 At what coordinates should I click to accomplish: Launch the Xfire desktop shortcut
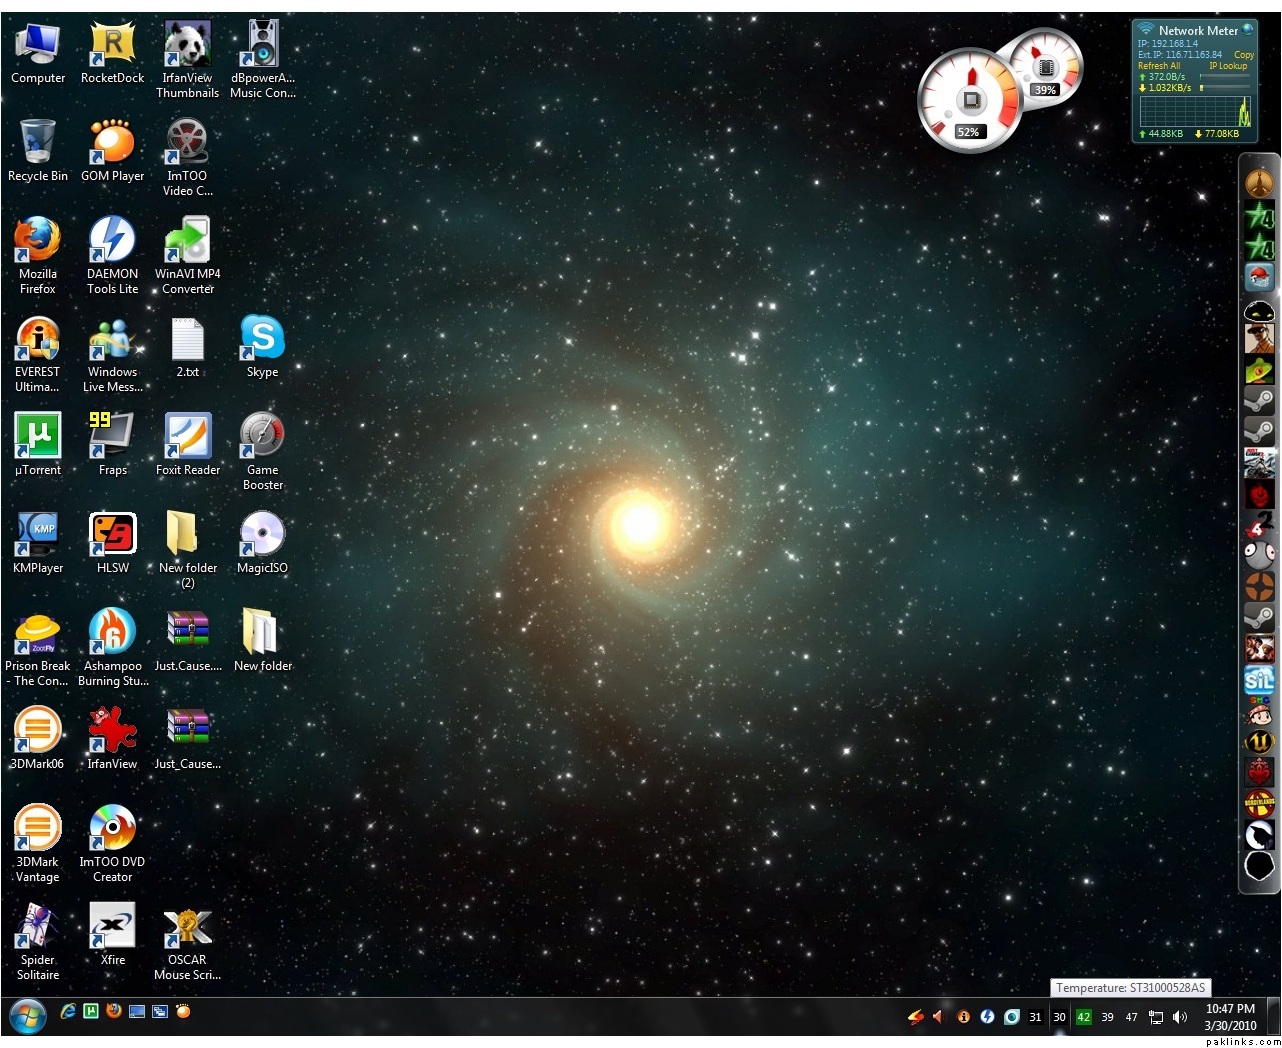(112, 927)
